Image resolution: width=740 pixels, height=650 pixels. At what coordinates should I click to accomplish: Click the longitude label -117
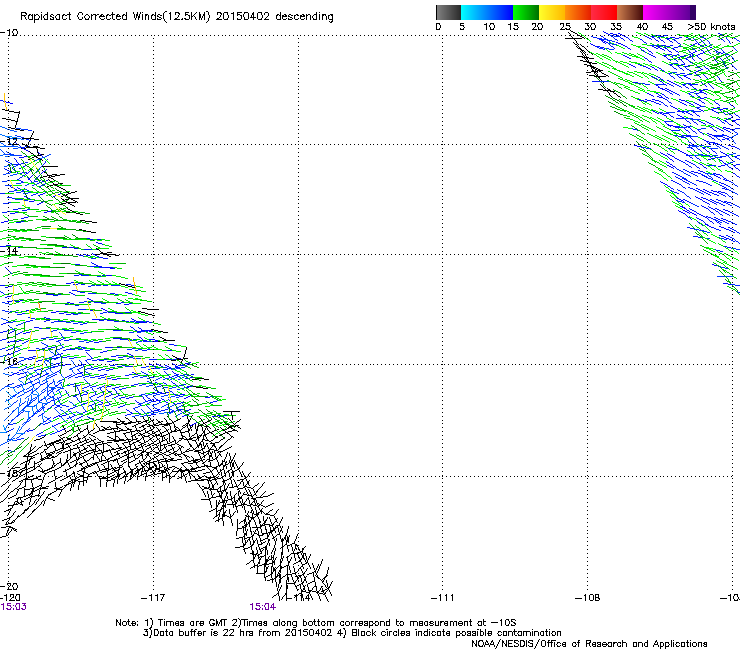(153, 598)
